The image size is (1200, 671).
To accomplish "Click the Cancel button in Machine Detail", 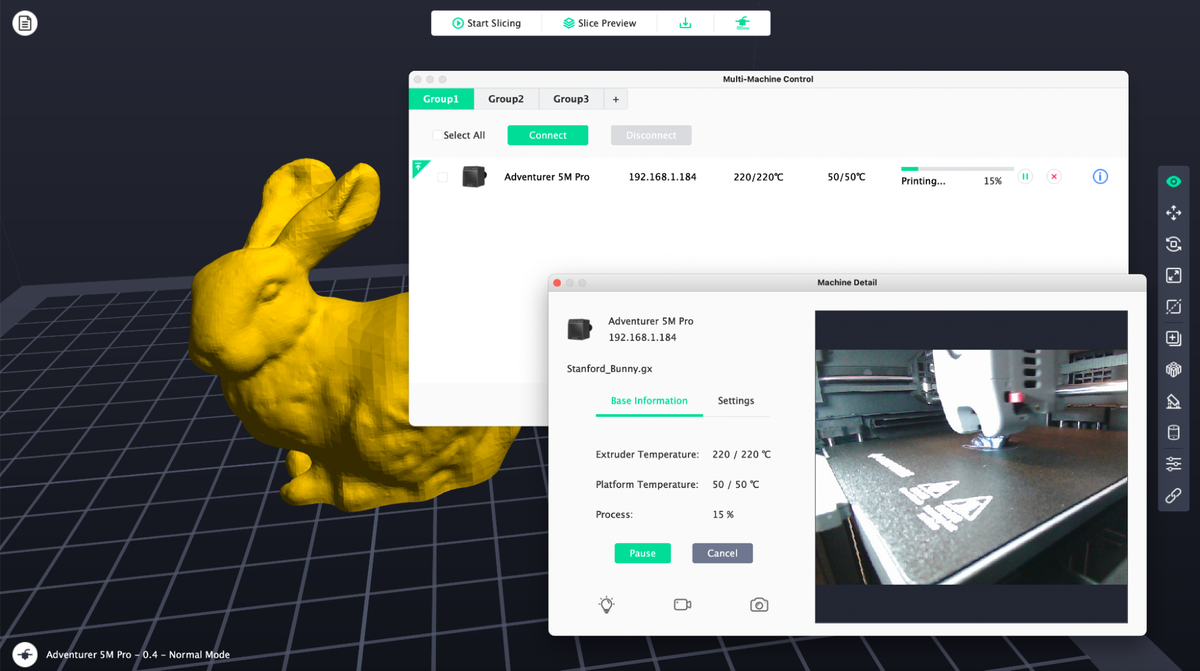I will [722, 553].
